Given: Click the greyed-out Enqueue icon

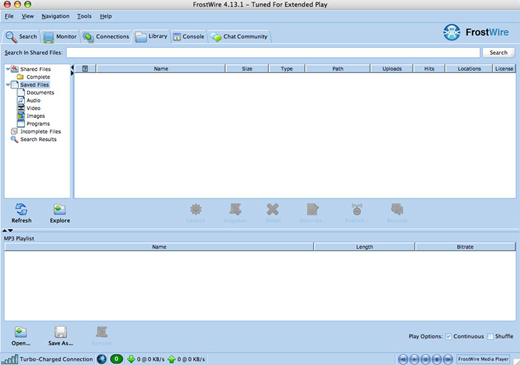Looking at the screenshot, I should coord(235,209).
